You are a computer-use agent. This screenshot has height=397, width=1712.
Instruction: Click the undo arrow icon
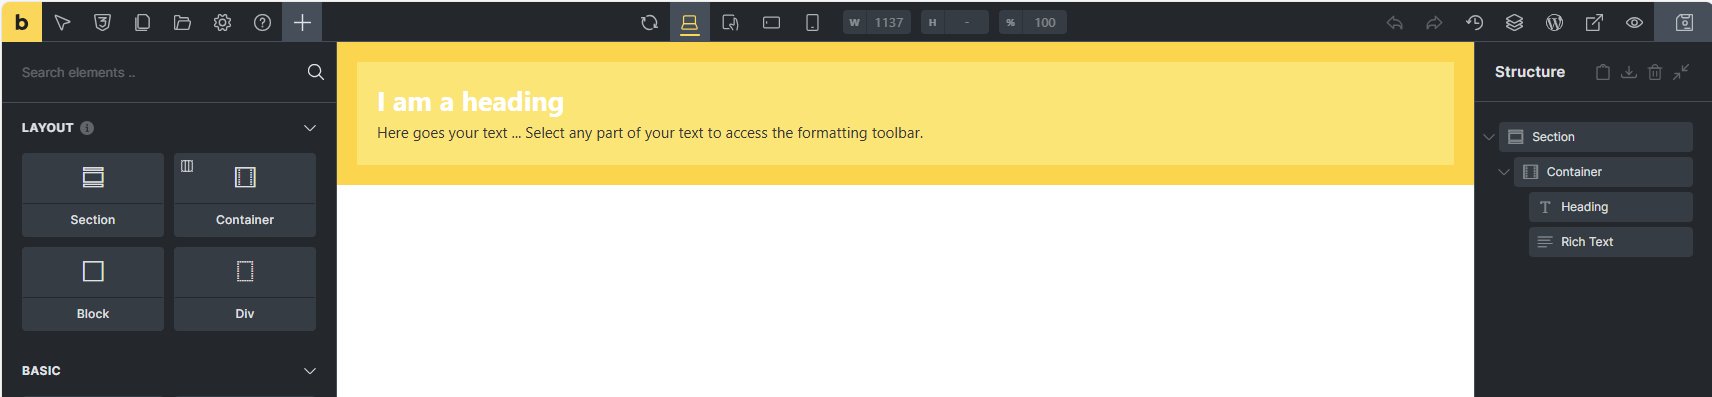tap(1394, 22)
